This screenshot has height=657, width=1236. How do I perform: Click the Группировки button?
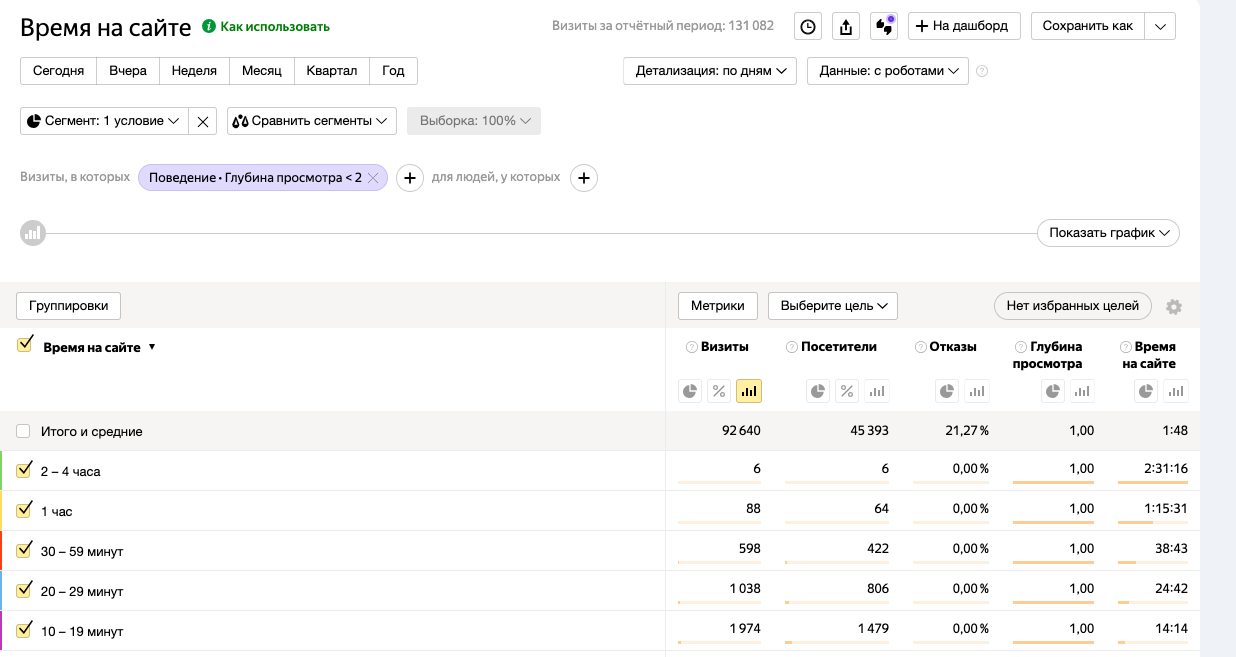point(69,306)
